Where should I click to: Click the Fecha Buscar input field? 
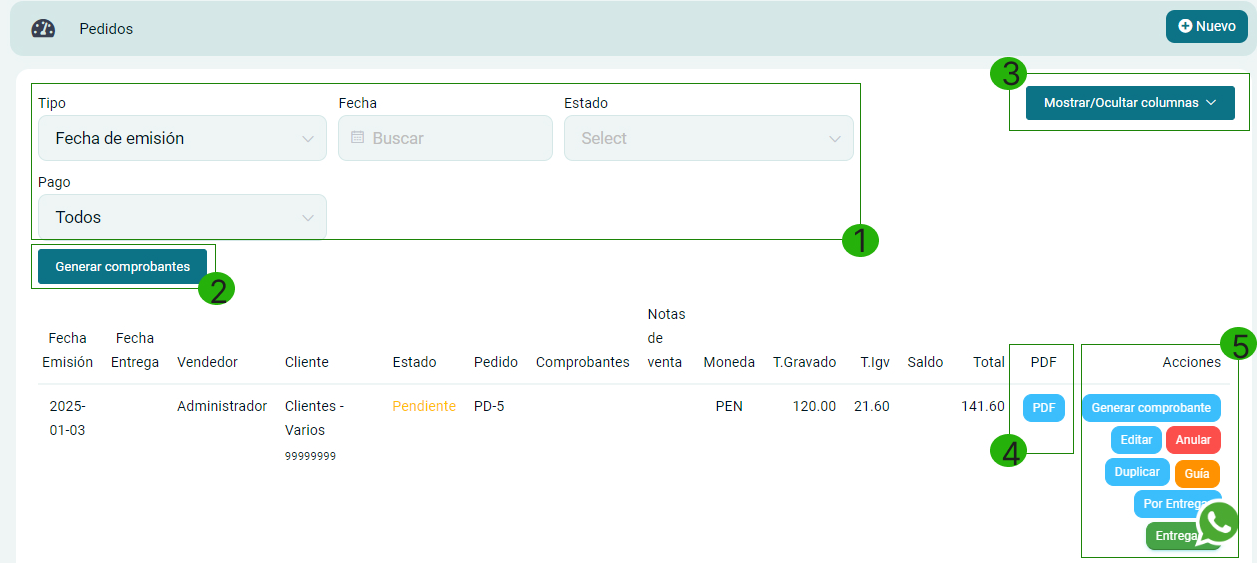(455, 138)
